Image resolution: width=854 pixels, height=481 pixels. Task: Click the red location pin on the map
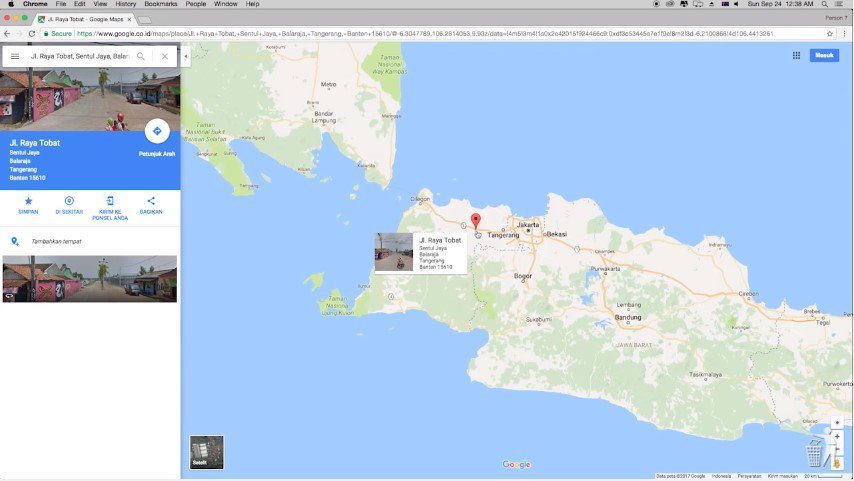(x=475, y=221)
